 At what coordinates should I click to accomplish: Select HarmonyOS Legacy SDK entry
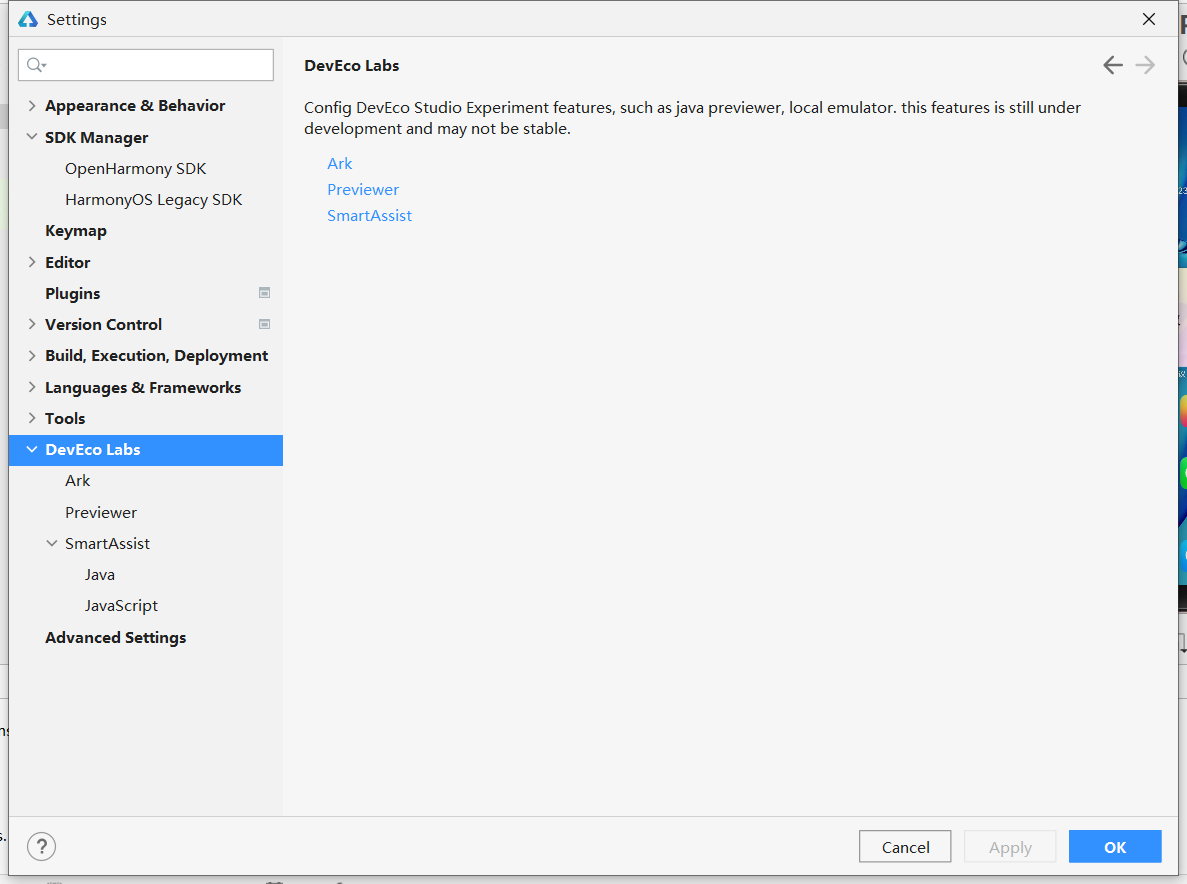tap(154, 200)
